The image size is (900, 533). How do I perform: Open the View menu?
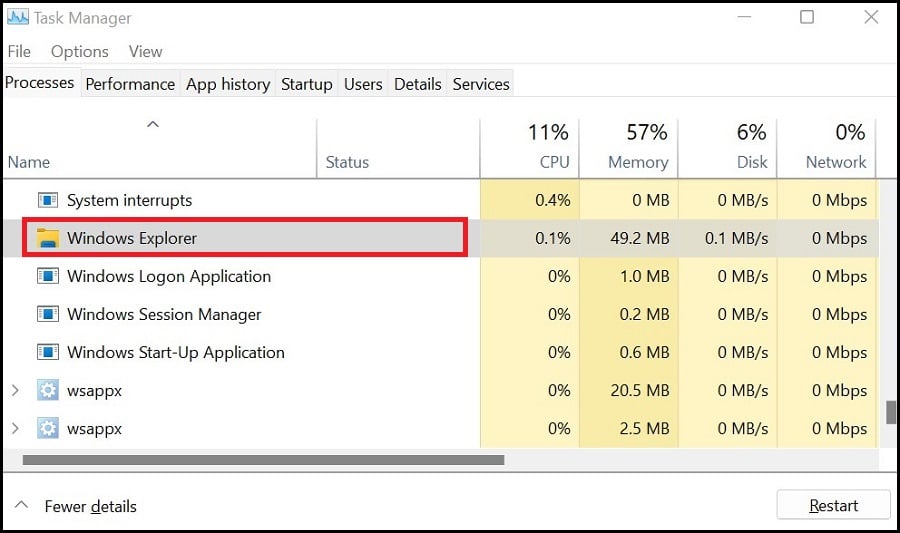pyautogui.click(x=145, y=52)
